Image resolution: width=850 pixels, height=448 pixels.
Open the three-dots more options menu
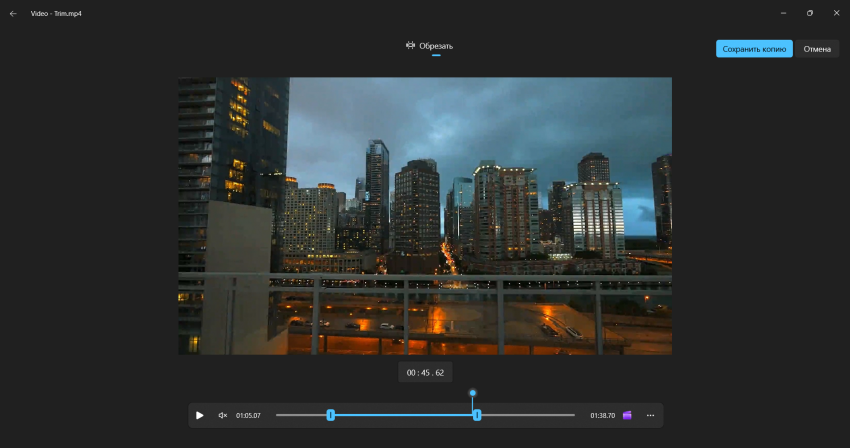(x=651, y=415)
